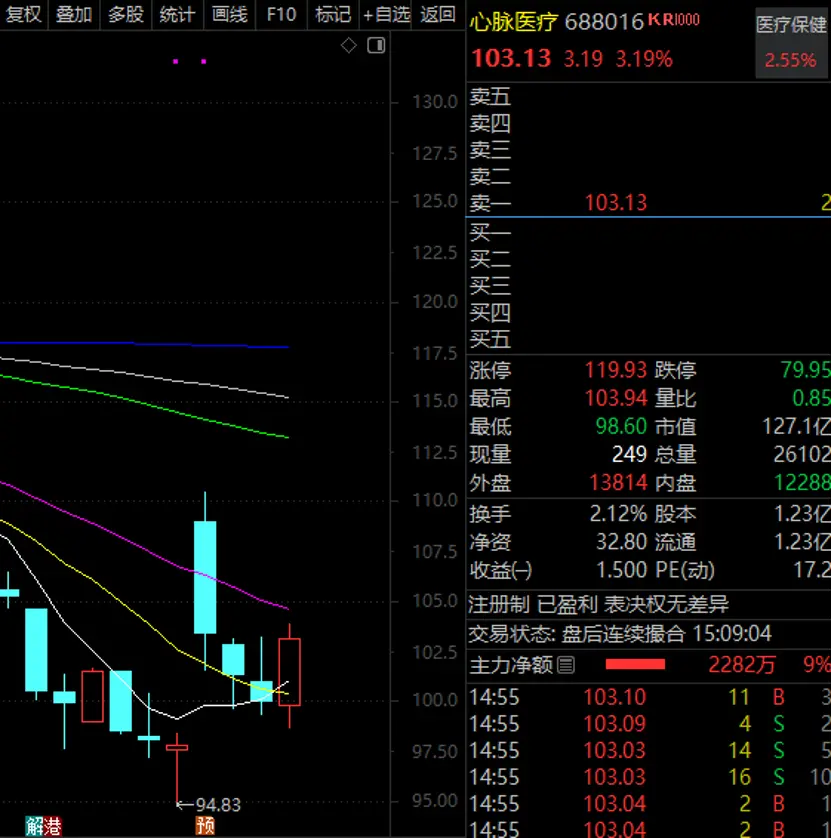Open F10 company information

(282, 14)
